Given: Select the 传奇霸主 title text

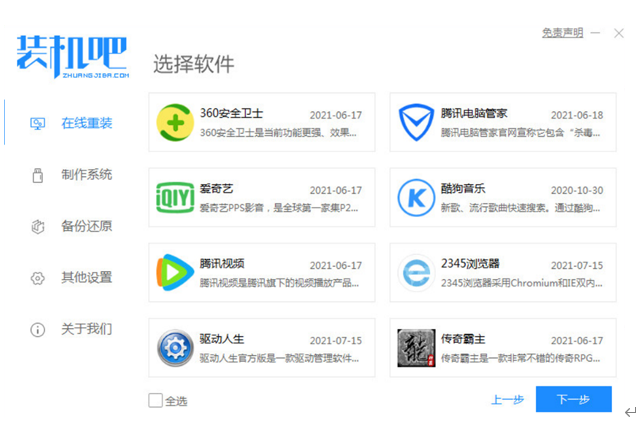Looking at the screenshot, I should click(463, 339).
